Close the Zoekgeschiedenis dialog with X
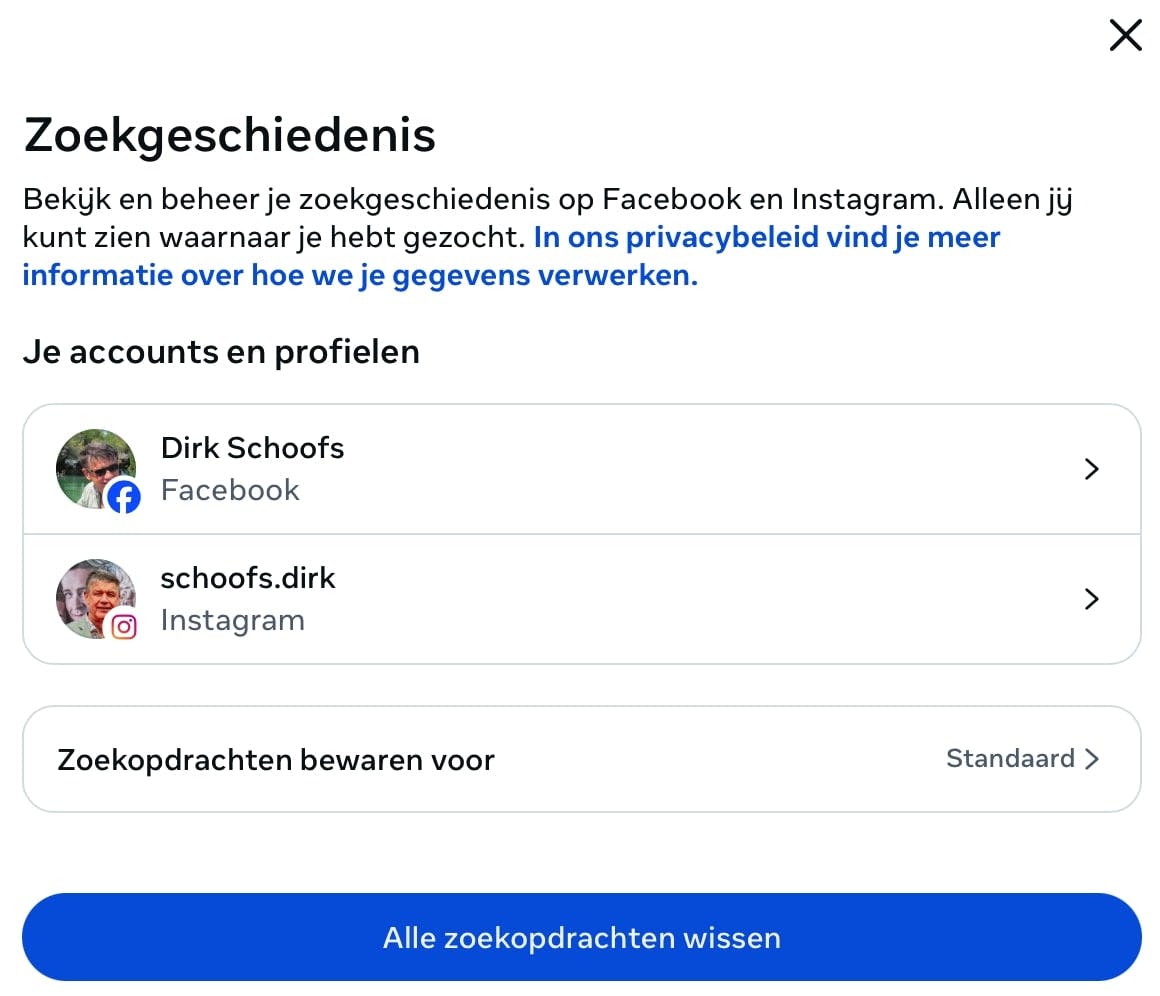This screenshot has width=1160, height=996. click(1125, 36)
